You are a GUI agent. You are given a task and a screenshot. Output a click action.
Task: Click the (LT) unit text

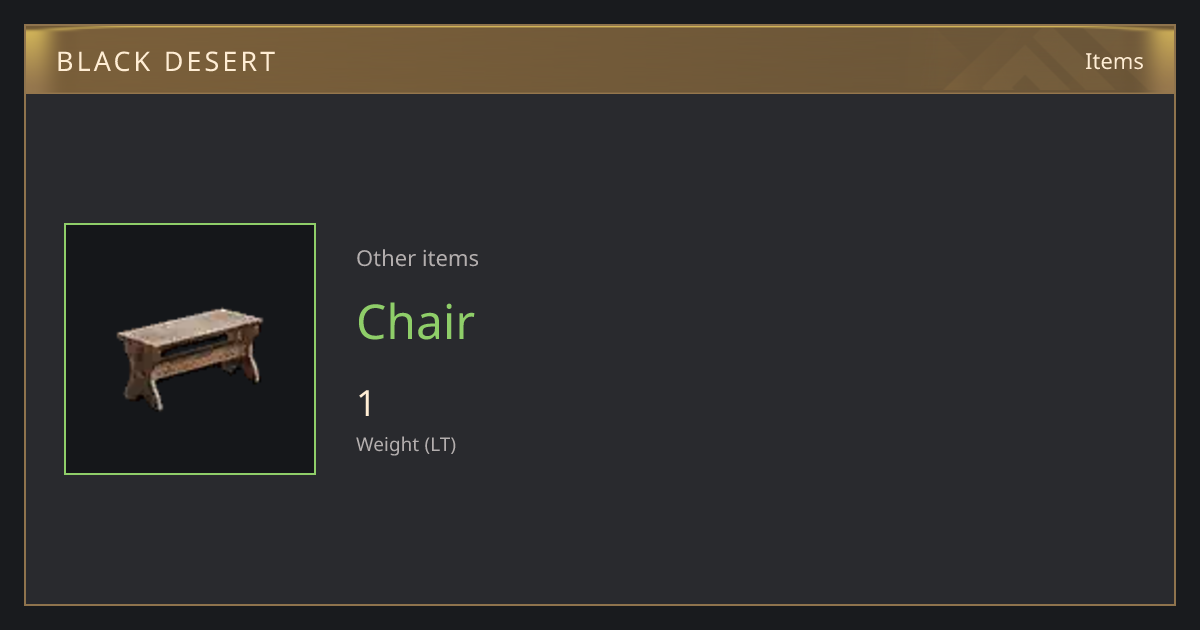point(441,444)
